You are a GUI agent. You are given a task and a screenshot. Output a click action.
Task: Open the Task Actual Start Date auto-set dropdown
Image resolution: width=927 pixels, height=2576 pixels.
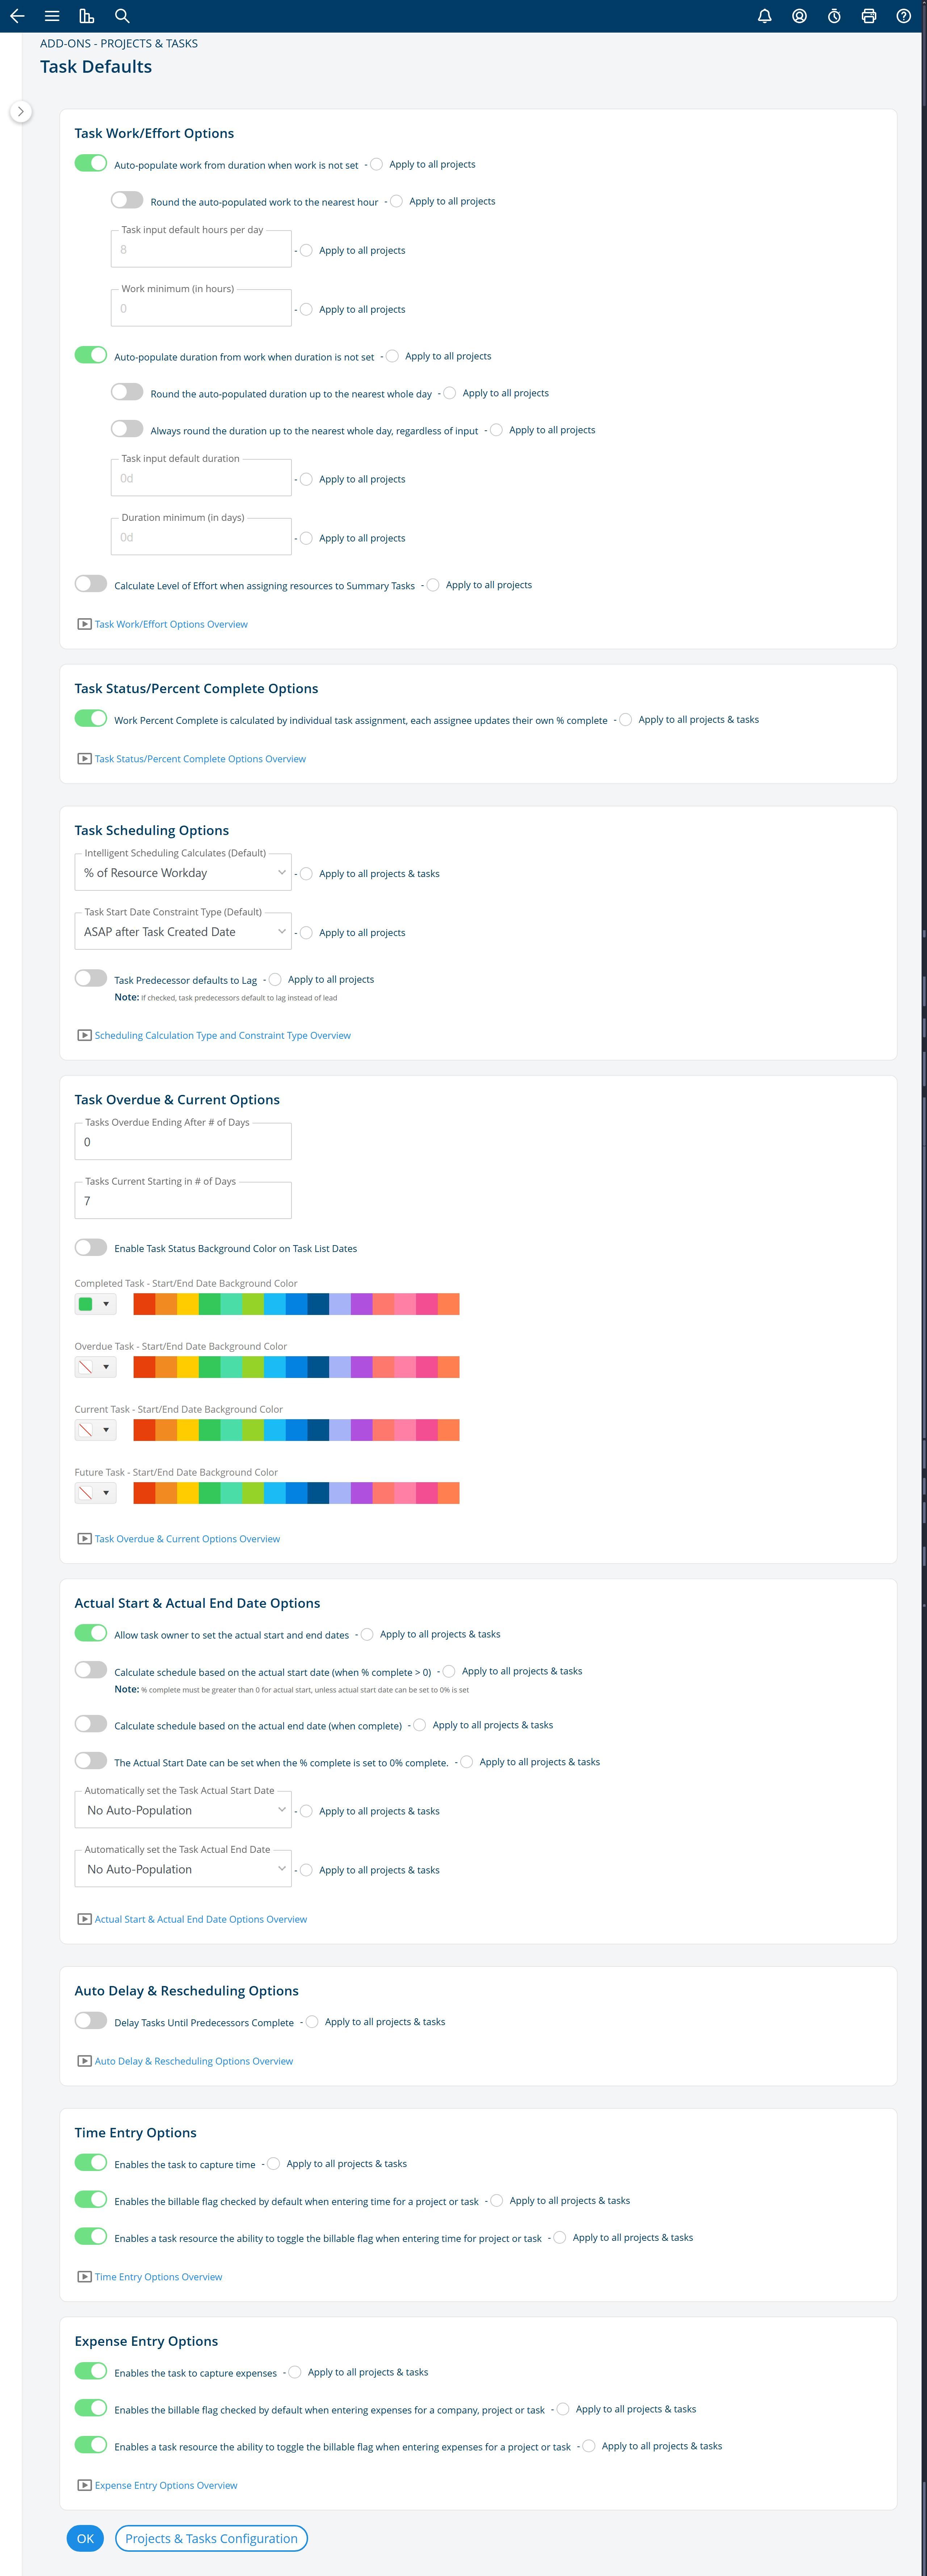[x=183, y=1810]
